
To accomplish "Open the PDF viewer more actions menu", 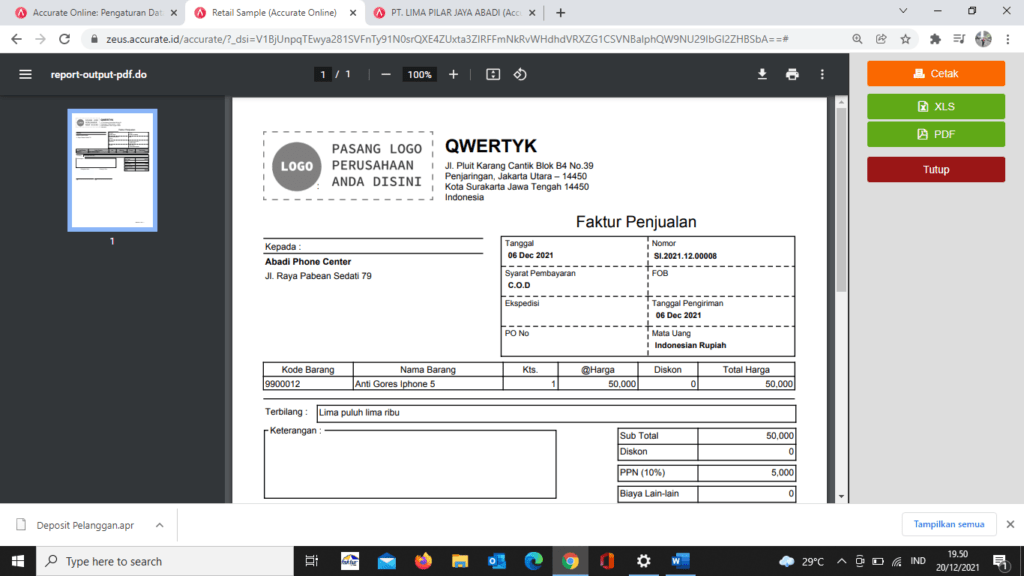I will click(x=822, y=74).
